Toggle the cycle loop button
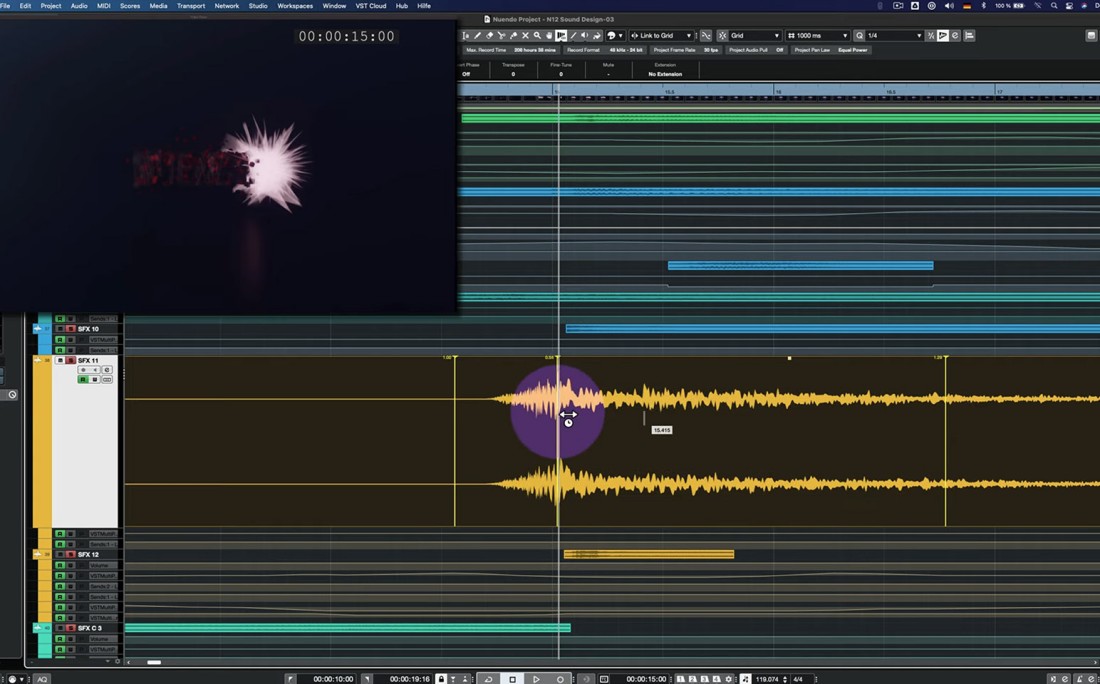Viewport: 1100px width, 684px height. (x=488, y=679)
